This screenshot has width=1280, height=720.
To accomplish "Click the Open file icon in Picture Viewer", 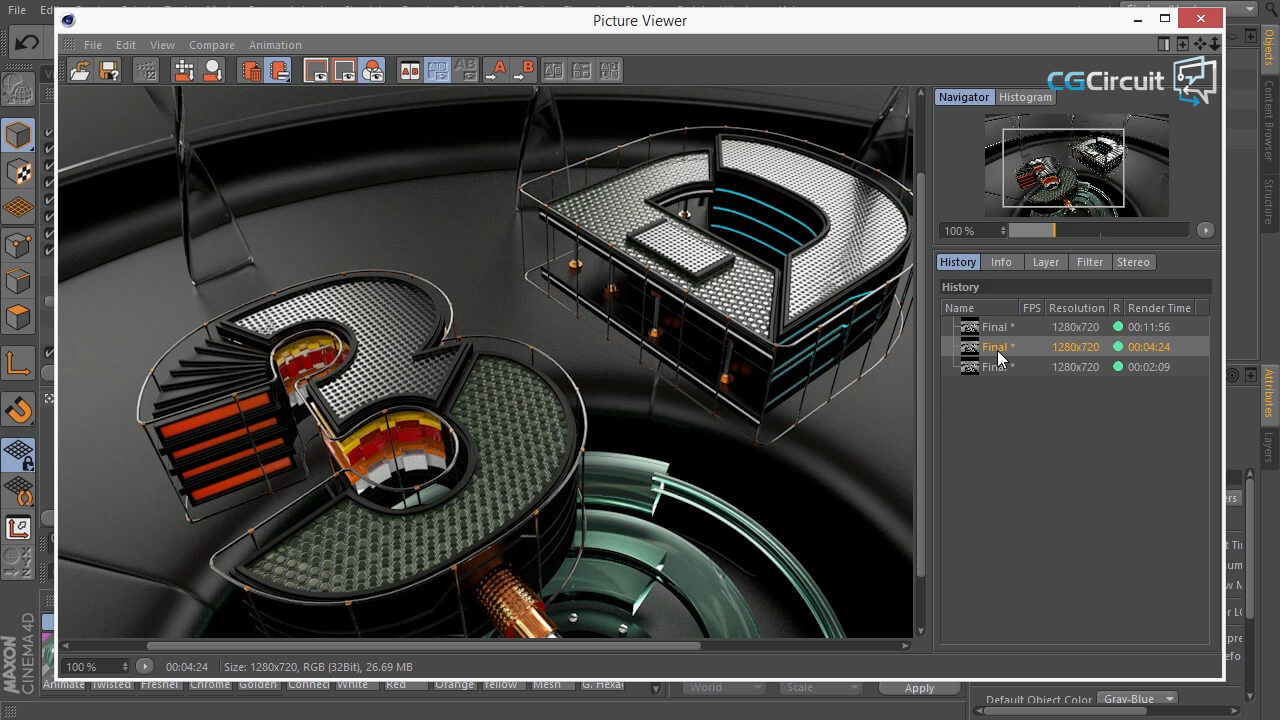I will coord(80,71).
